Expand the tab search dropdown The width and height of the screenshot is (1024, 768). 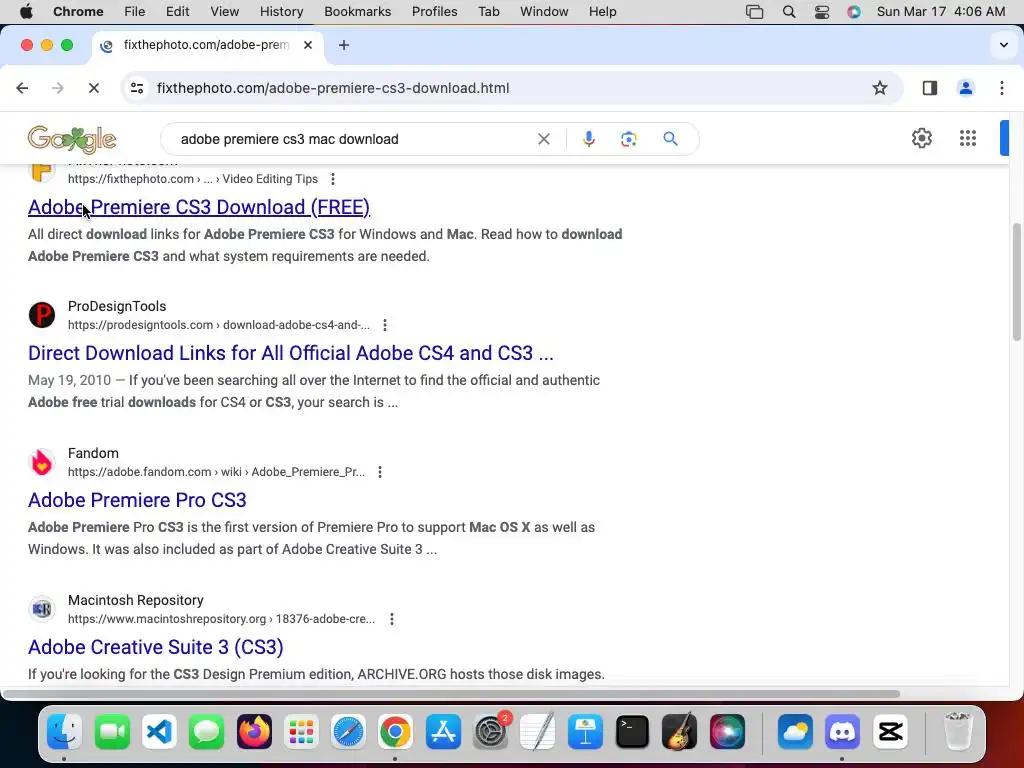[1004, 45]
